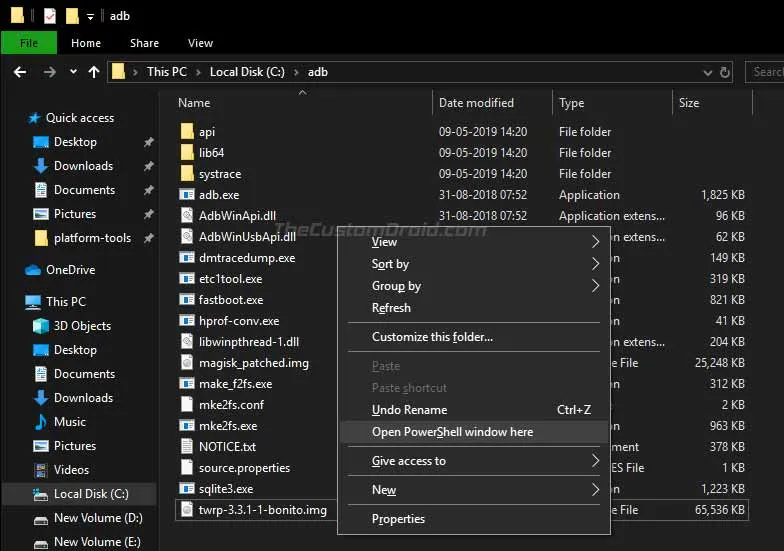Screen dimensions: 784x551
Task: Open Group by submenu in context menu
Action: 474,286
